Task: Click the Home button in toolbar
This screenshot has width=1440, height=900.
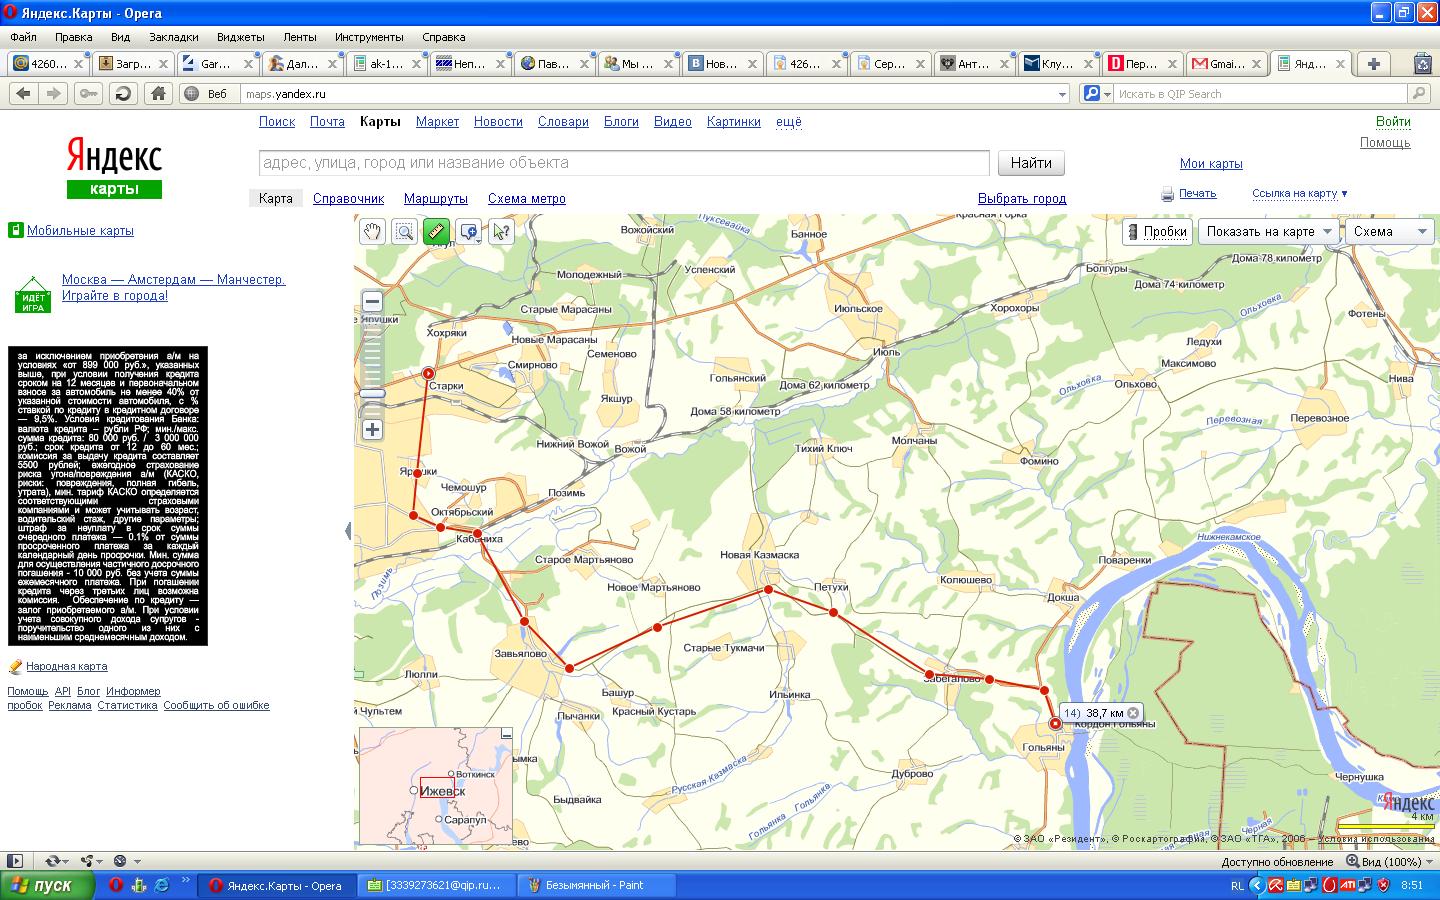Action: [157, 93]
